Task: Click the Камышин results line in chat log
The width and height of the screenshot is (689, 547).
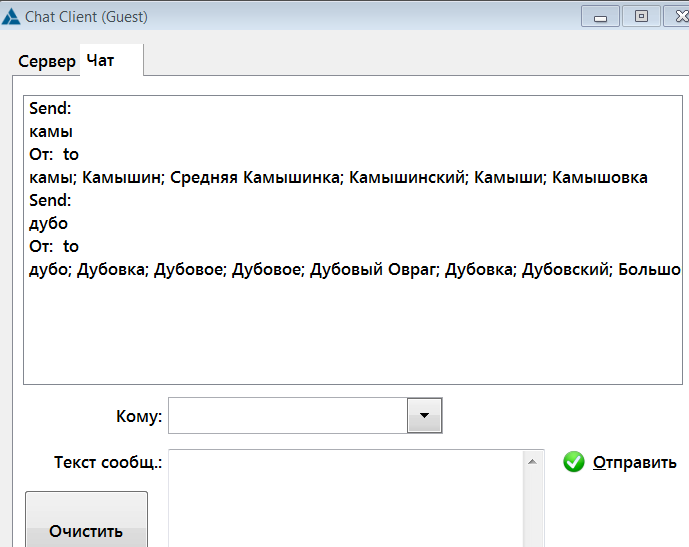Action: coord(339,177)
